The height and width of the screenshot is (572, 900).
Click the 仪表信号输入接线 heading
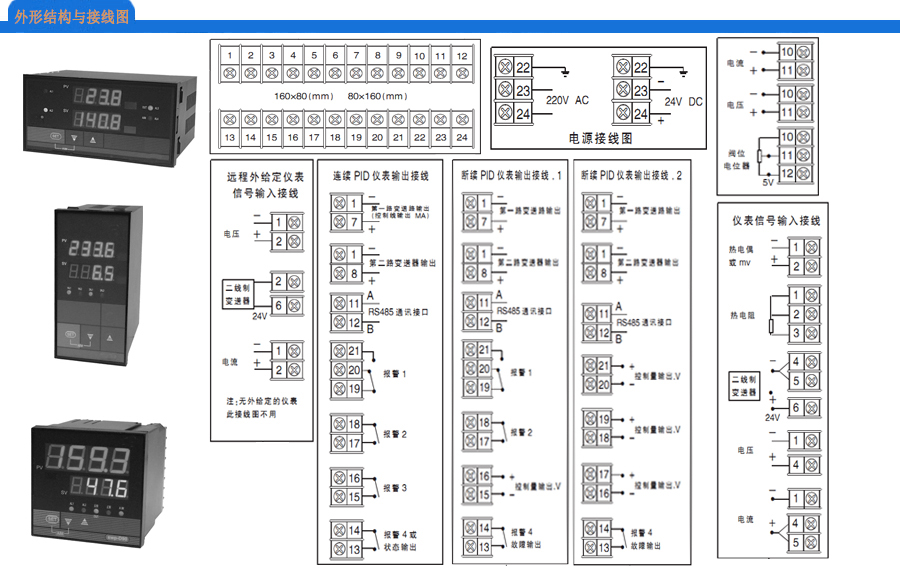[776, 220]
